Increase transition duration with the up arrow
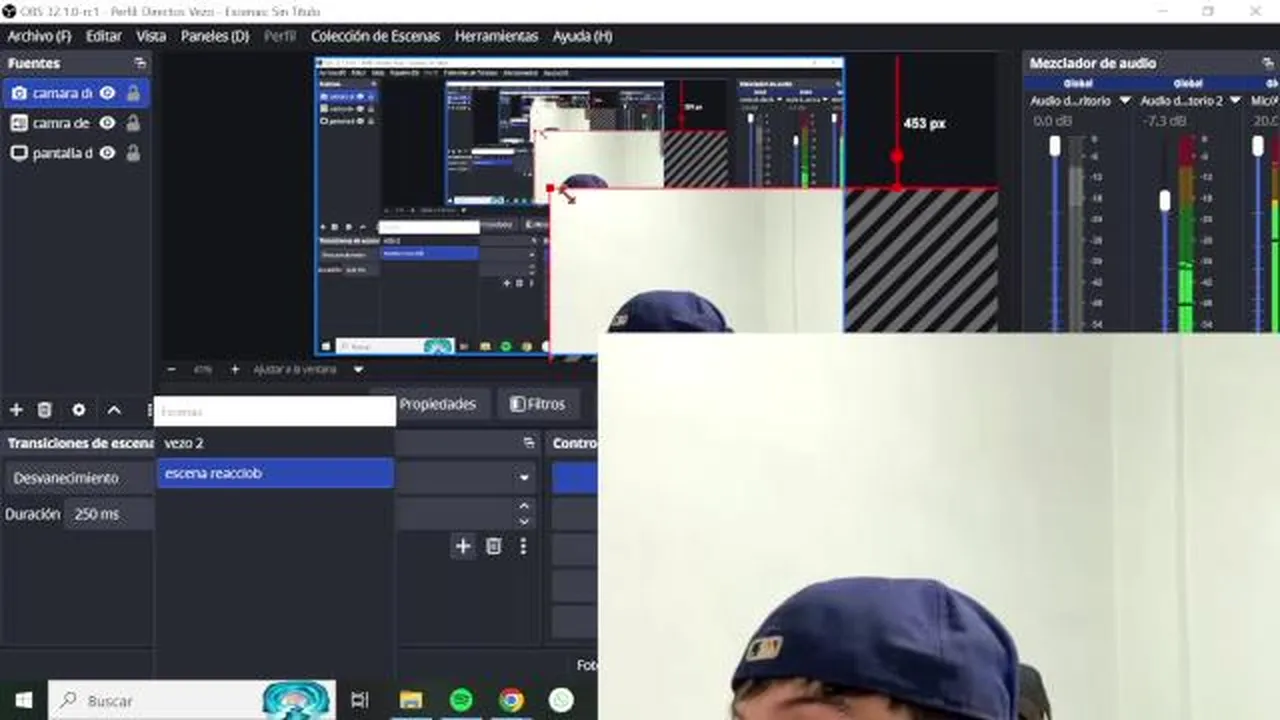This screenshot has width=1280, height=720. point(524,507)
